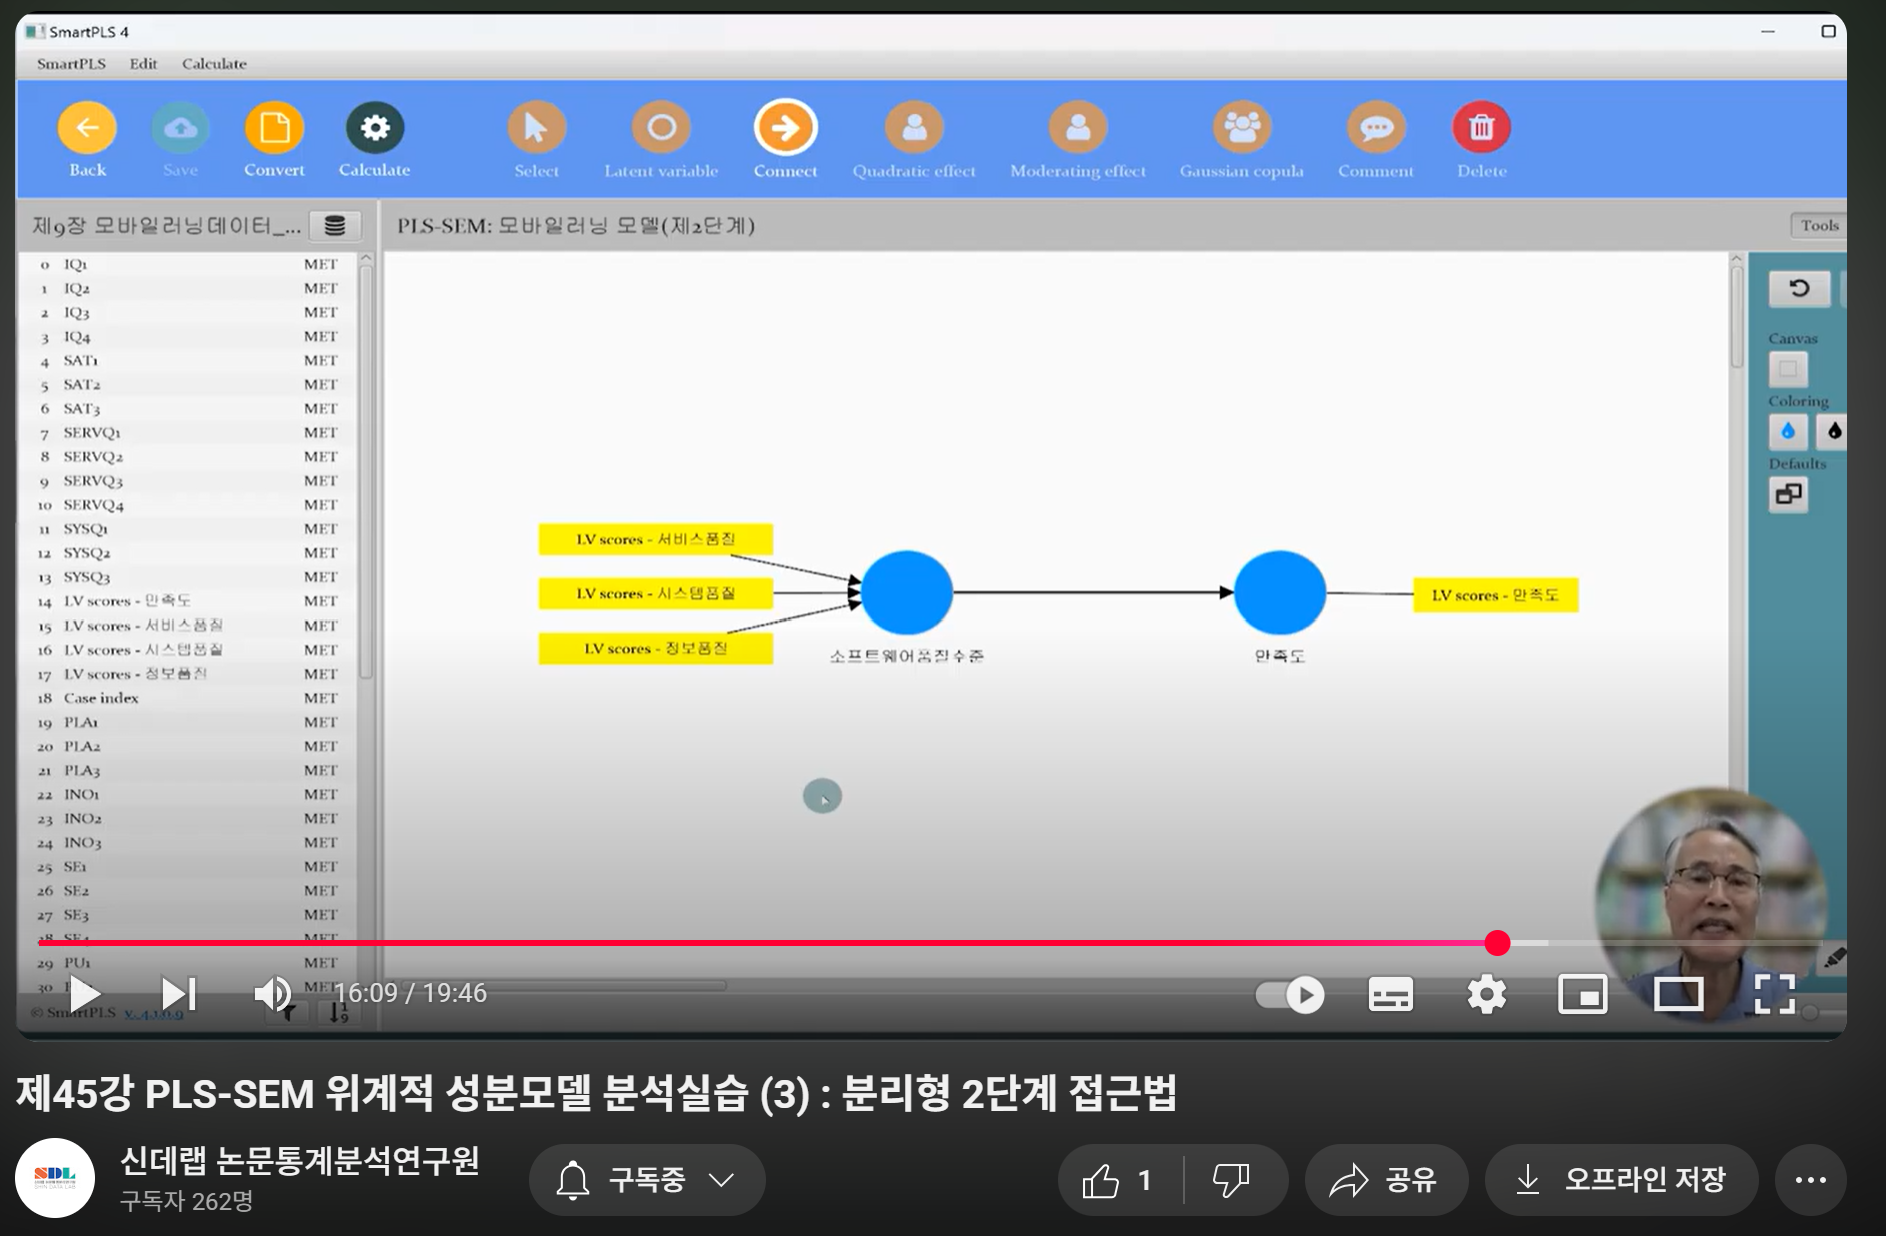Select the 소프트웨어품질수준 latent variable circle

pyautogui.click(x=906, y=593)
